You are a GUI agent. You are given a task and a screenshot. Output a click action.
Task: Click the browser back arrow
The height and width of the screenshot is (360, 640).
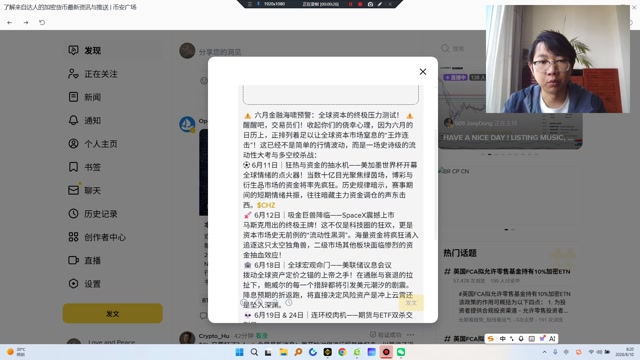click(10, 22)
